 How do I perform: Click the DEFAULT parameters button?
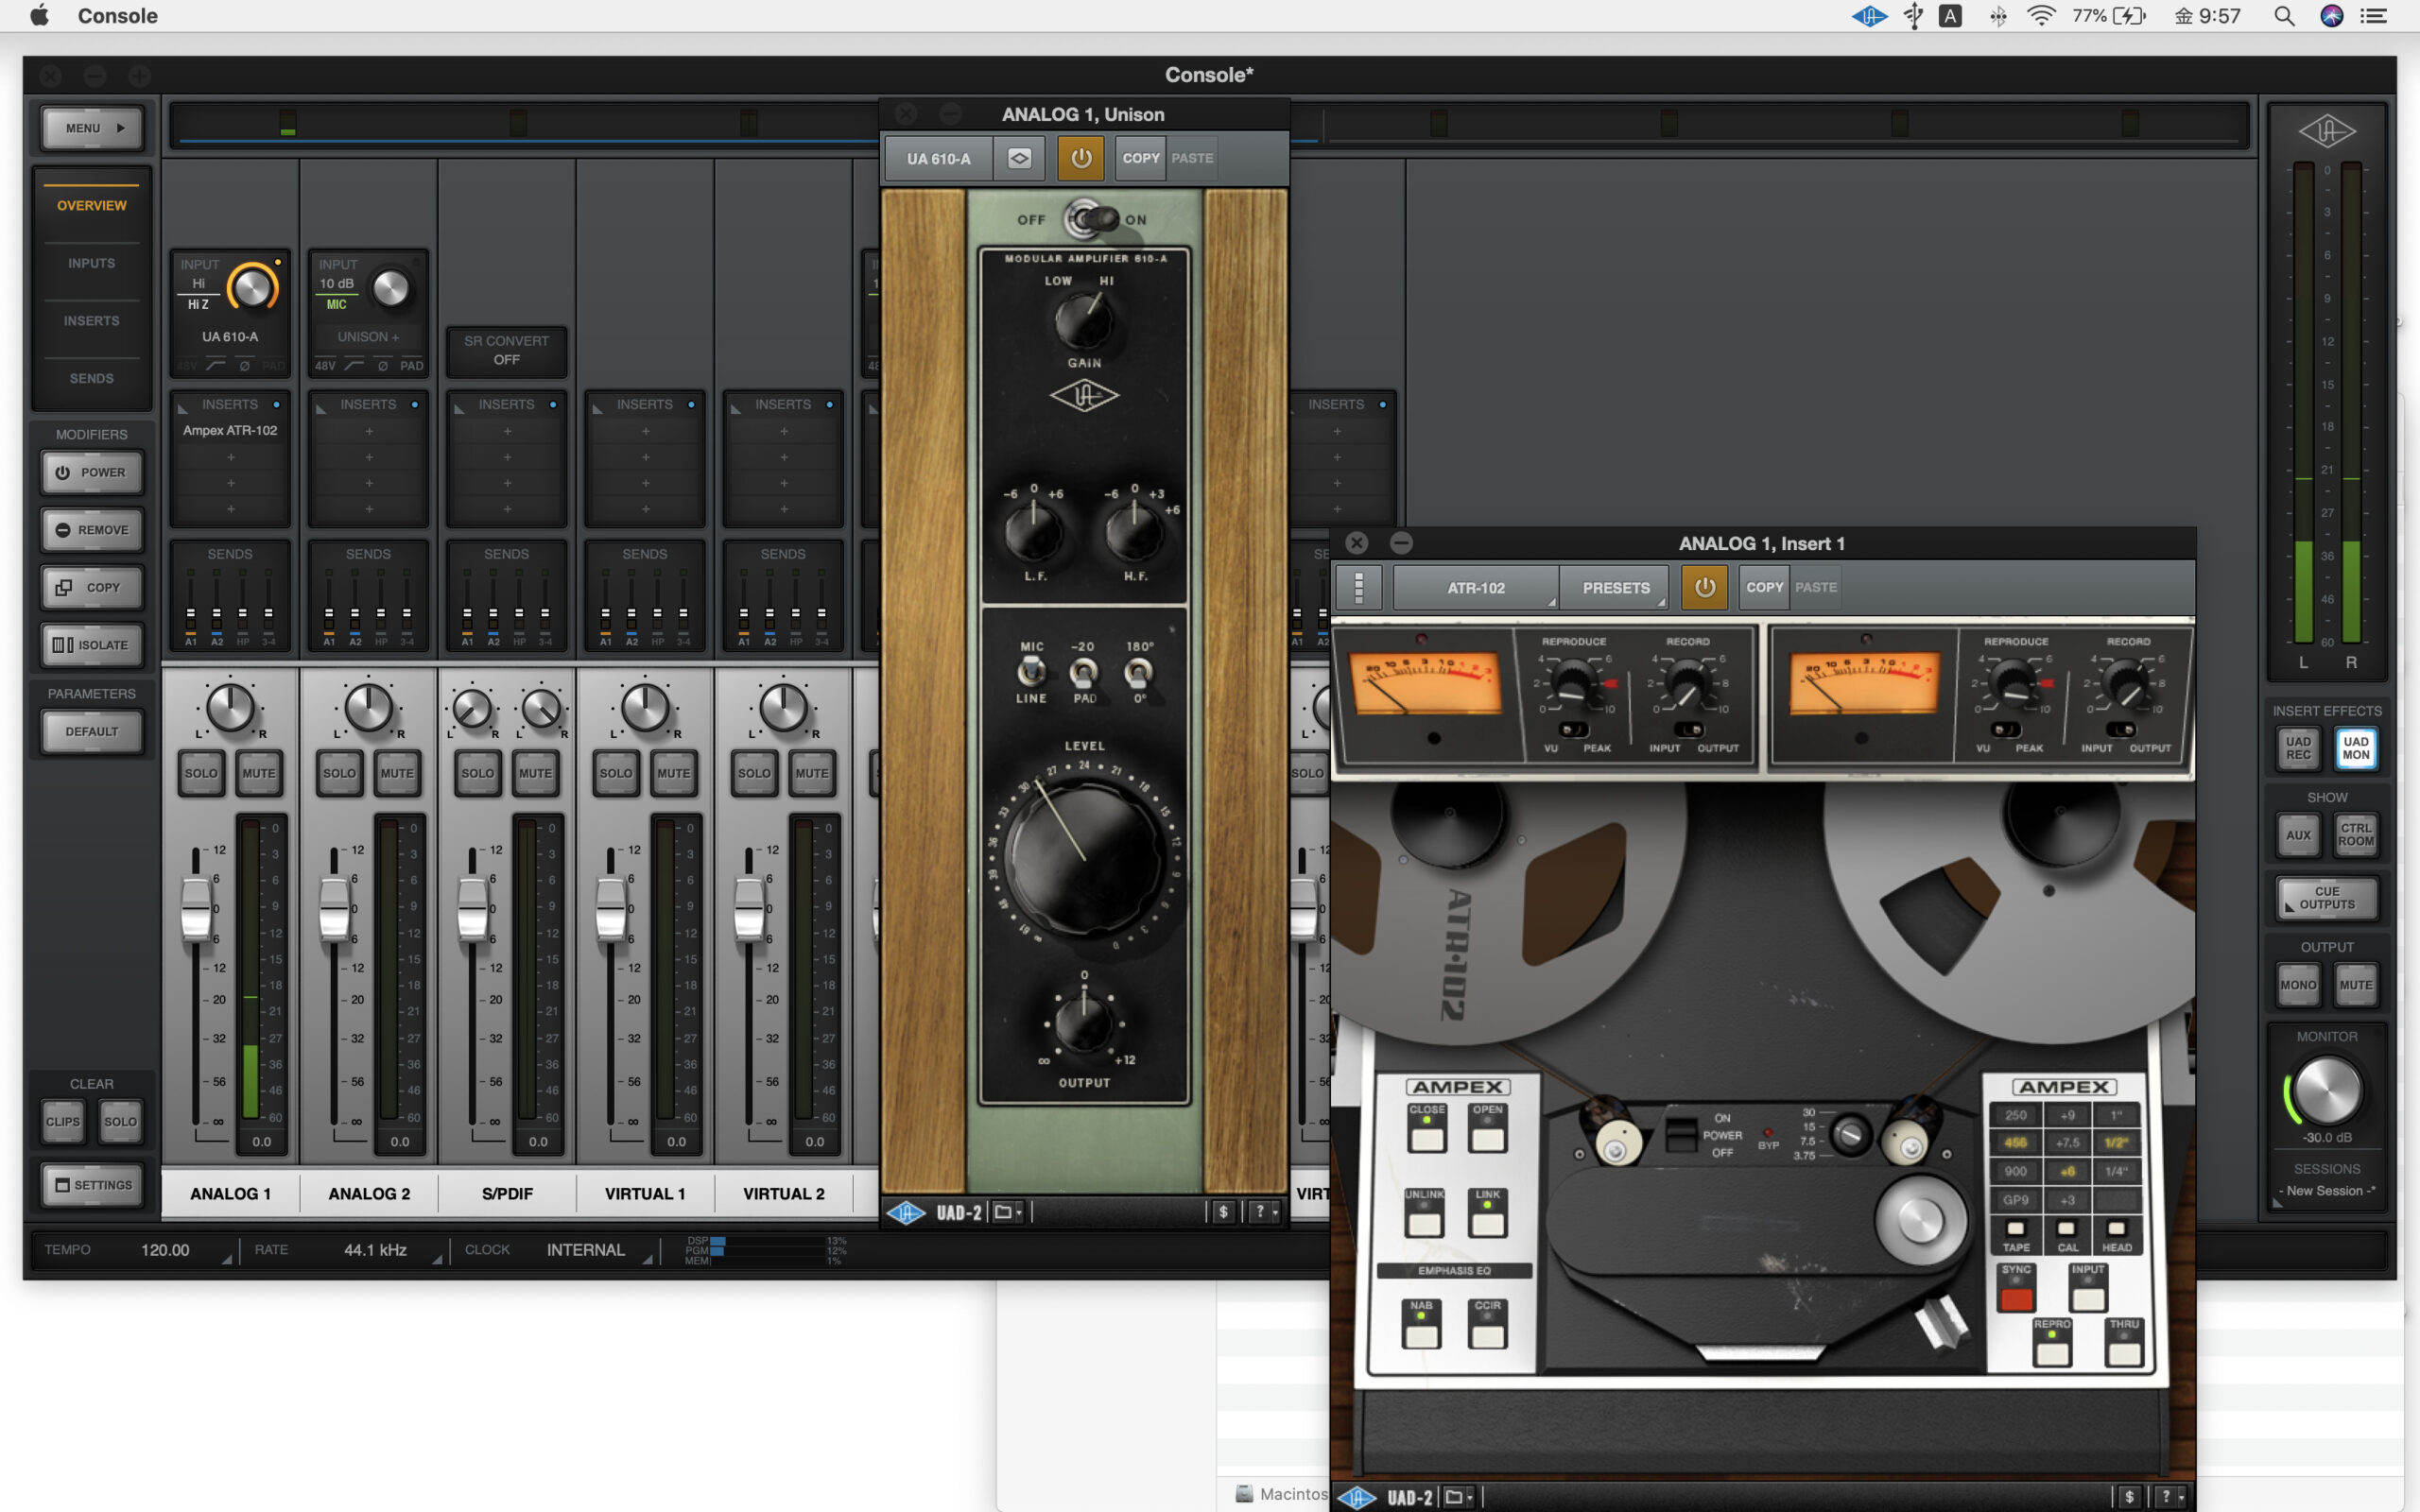click(92, 731)
